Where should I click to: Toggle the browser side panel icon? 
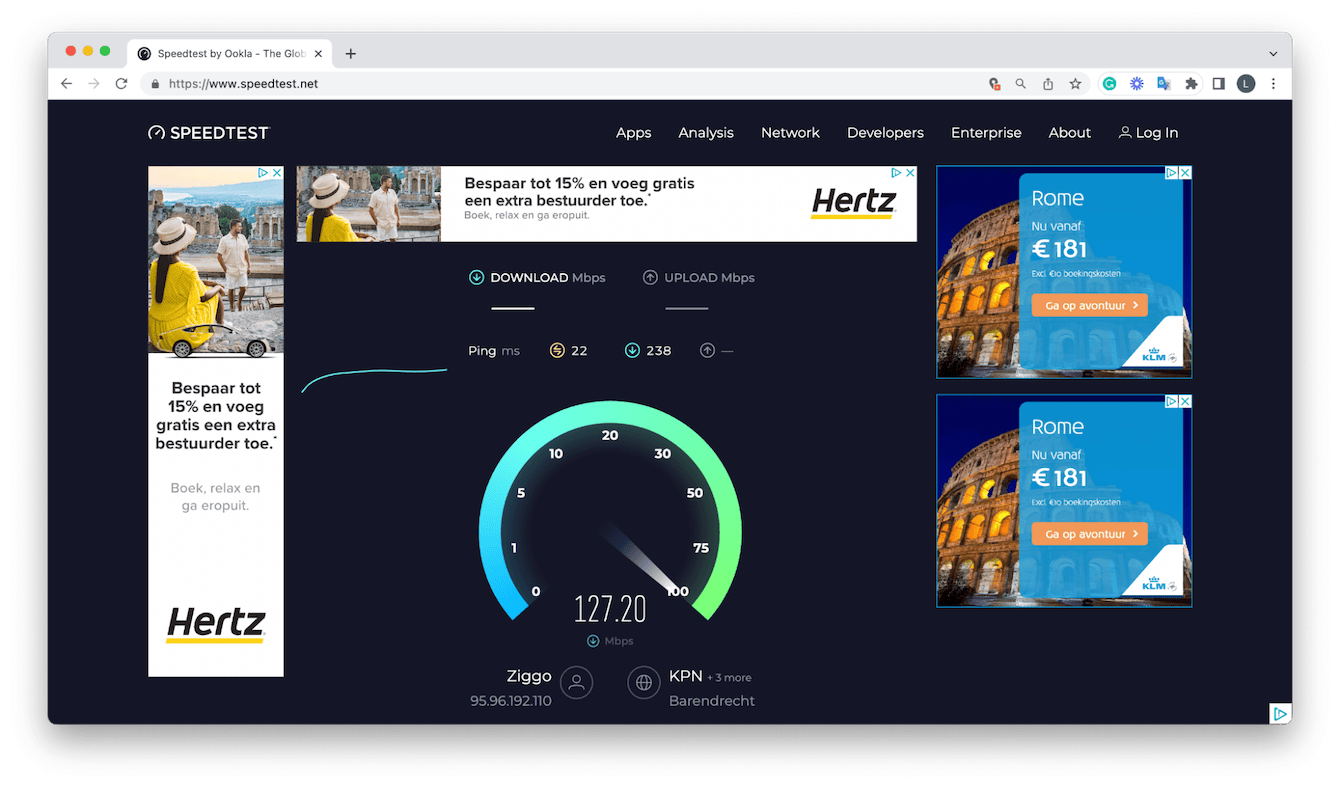tap(1218, 84)
